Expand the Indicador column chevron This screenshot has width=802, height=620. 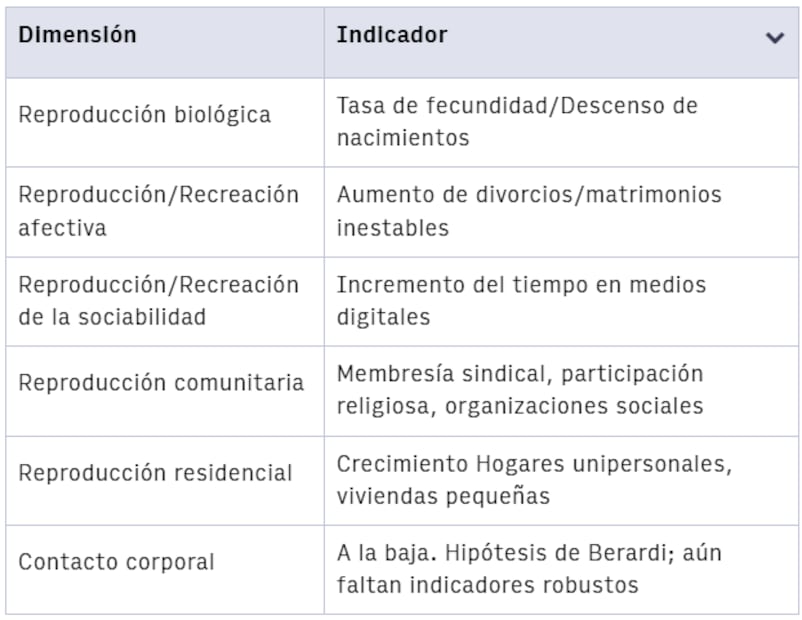[x=774, y=37]
